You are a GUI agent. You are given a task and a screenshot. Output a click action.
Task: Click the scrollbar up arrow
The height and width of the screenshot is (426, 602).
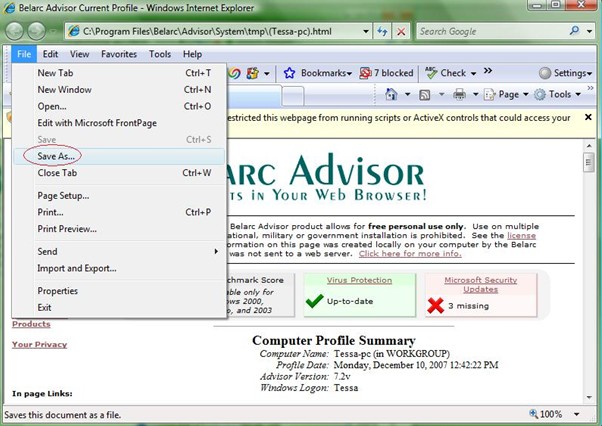[589, 145]
